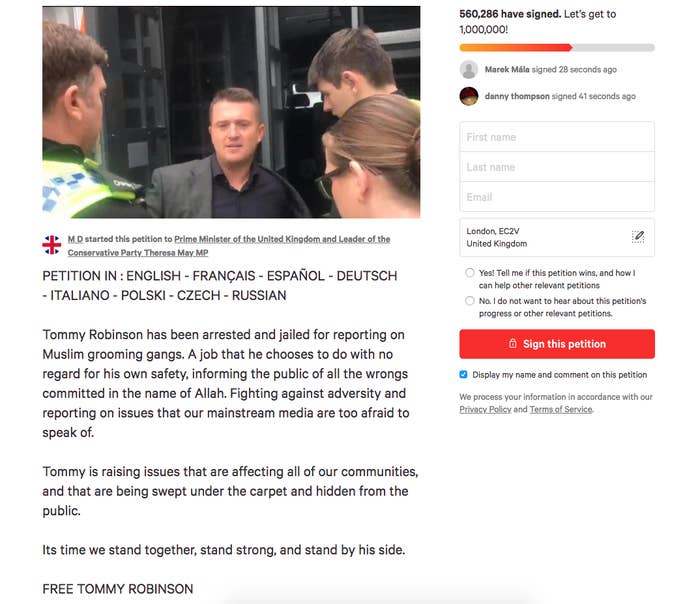Focus the Last name field

click(557, 167)
